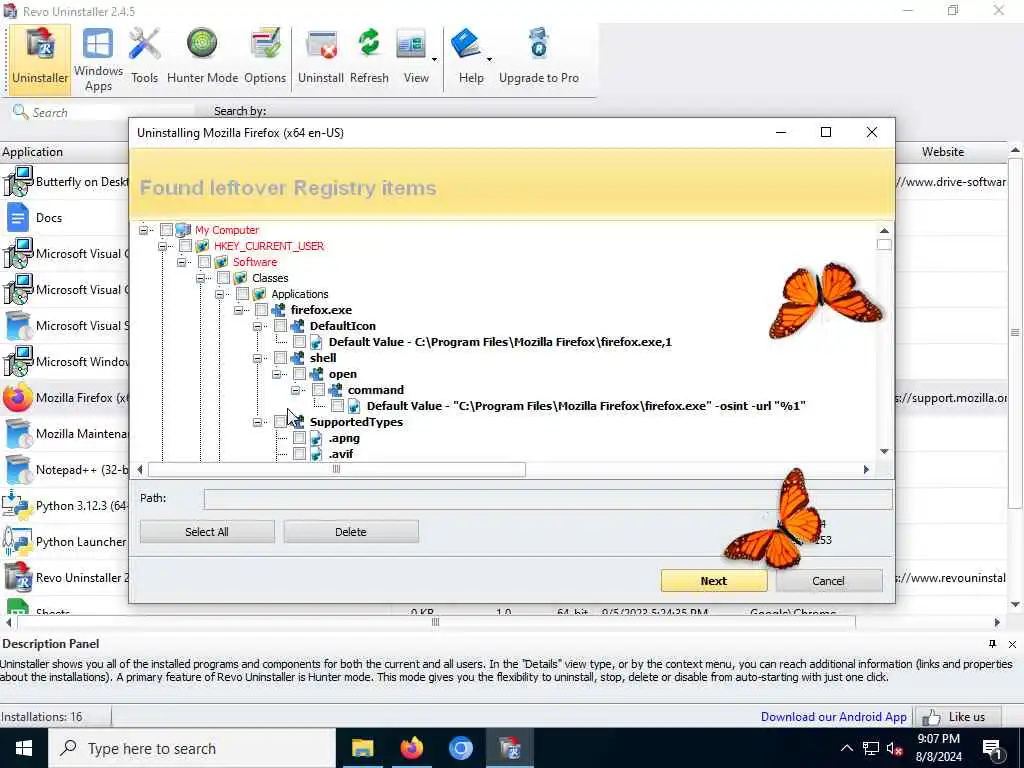Open Chrome from taskbar
The image size is (1024, 768).
coord(460,748)
